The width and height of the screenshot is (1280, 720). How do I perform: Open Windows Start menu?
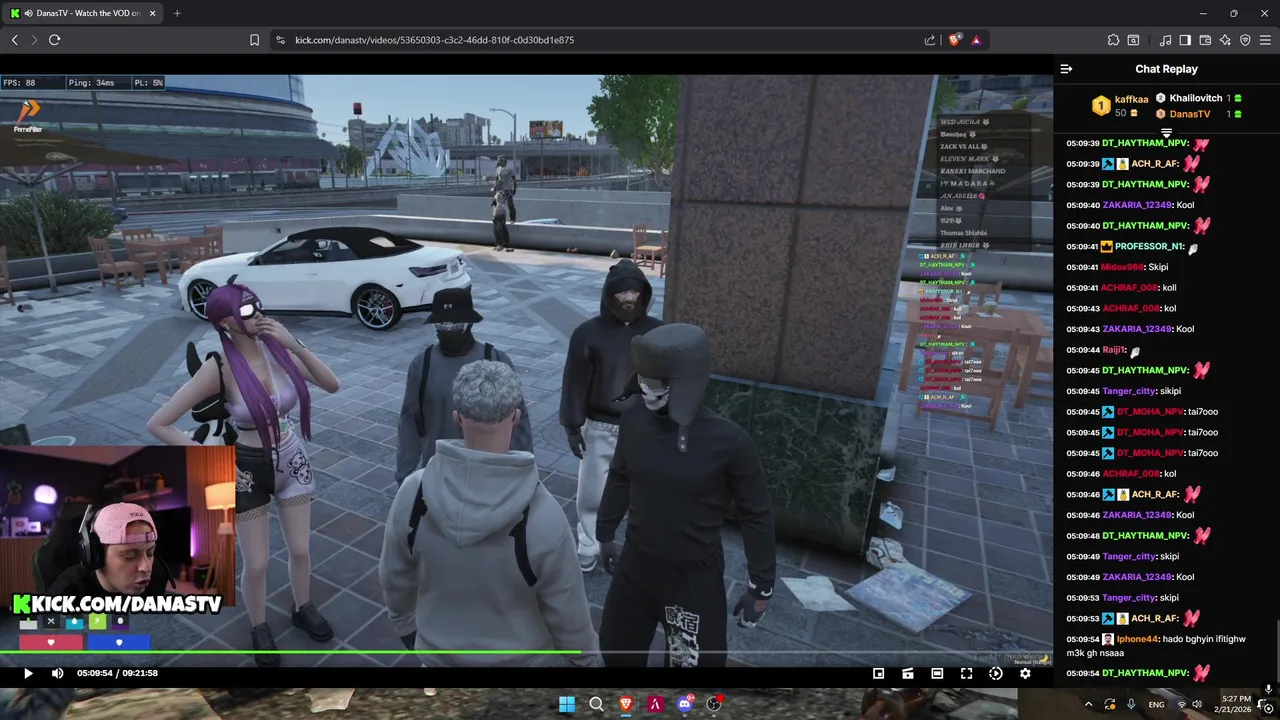pyautogui.click(x=567, y=704)
